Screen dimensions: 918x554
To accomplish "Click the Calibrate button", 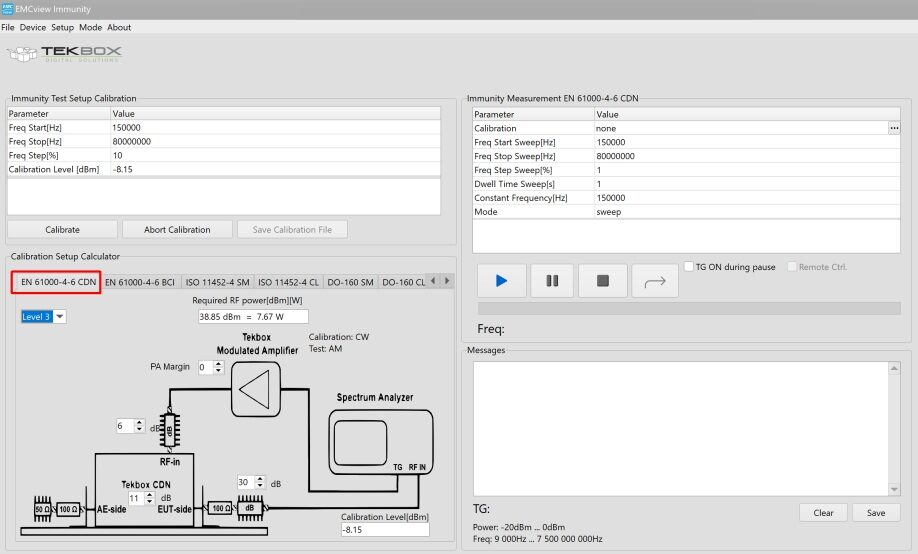I will coord(62,230).
